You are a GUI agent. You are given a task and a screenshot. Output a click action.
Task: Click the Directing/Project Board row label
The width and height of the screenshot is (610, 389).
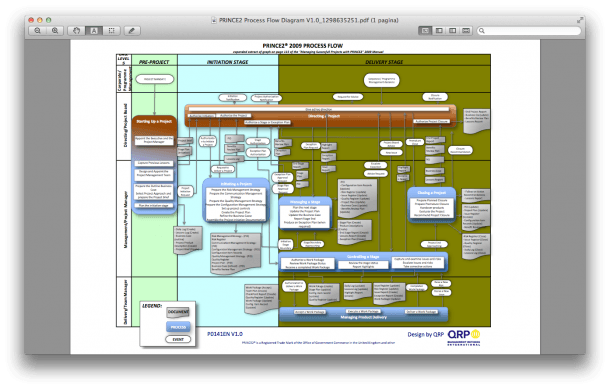pyautogui.click(x=125, y=126)
